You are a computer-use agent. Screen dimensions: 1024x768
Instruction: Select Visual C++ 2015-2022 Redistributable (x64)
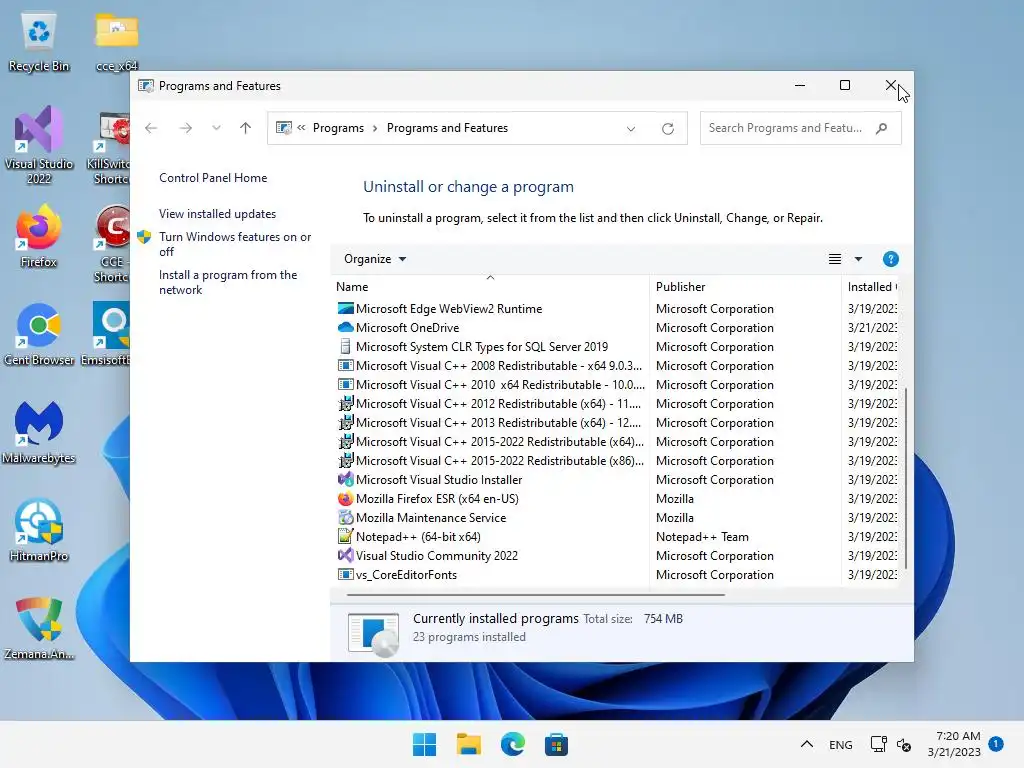click(x=615, y=441)
